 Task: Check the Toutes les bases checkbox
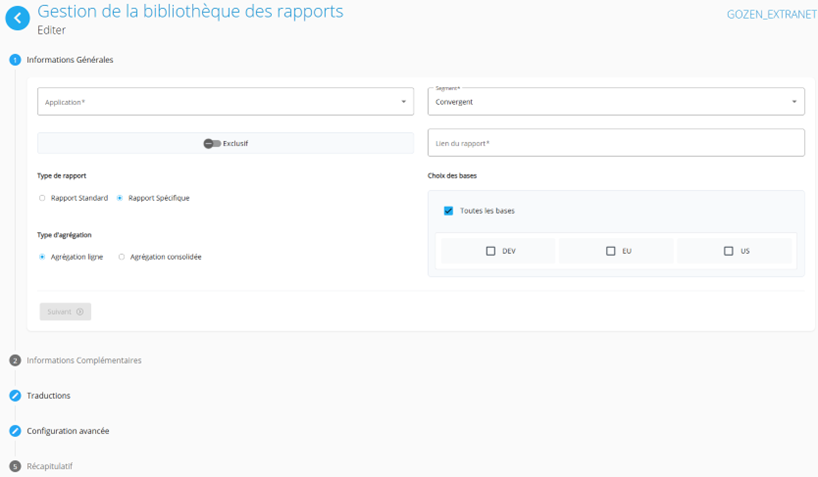pos(448,211)
